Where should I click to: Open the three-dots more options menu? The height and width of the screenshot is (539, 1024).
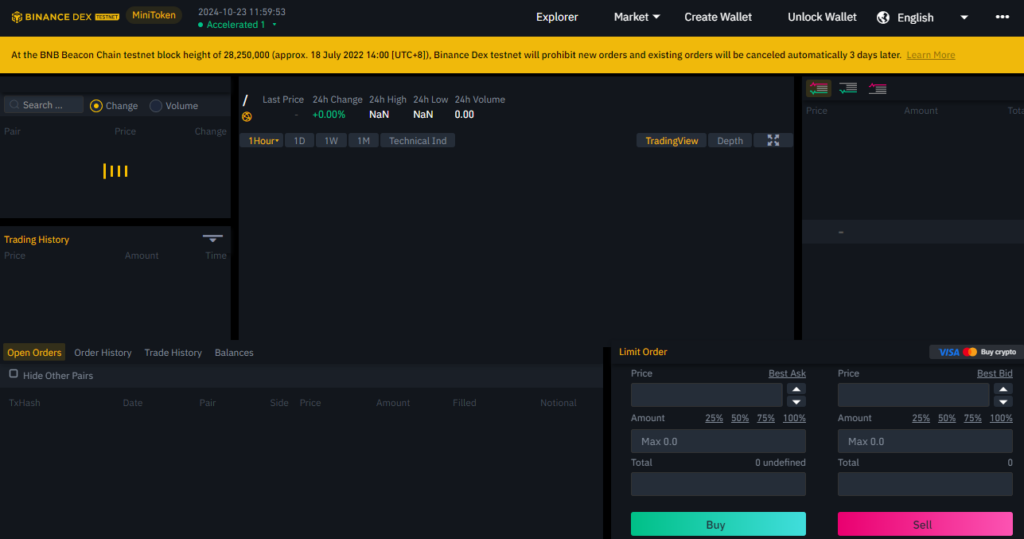[1002, 17]
